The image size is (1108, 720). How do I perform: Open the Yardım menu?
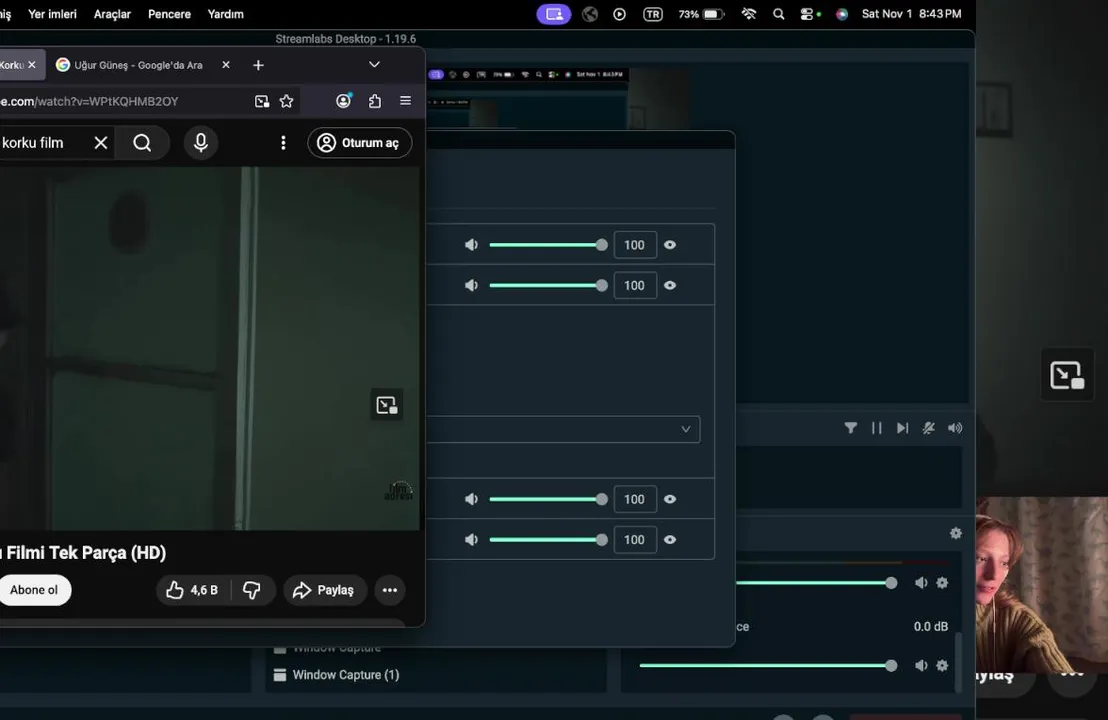click(225, 14)
